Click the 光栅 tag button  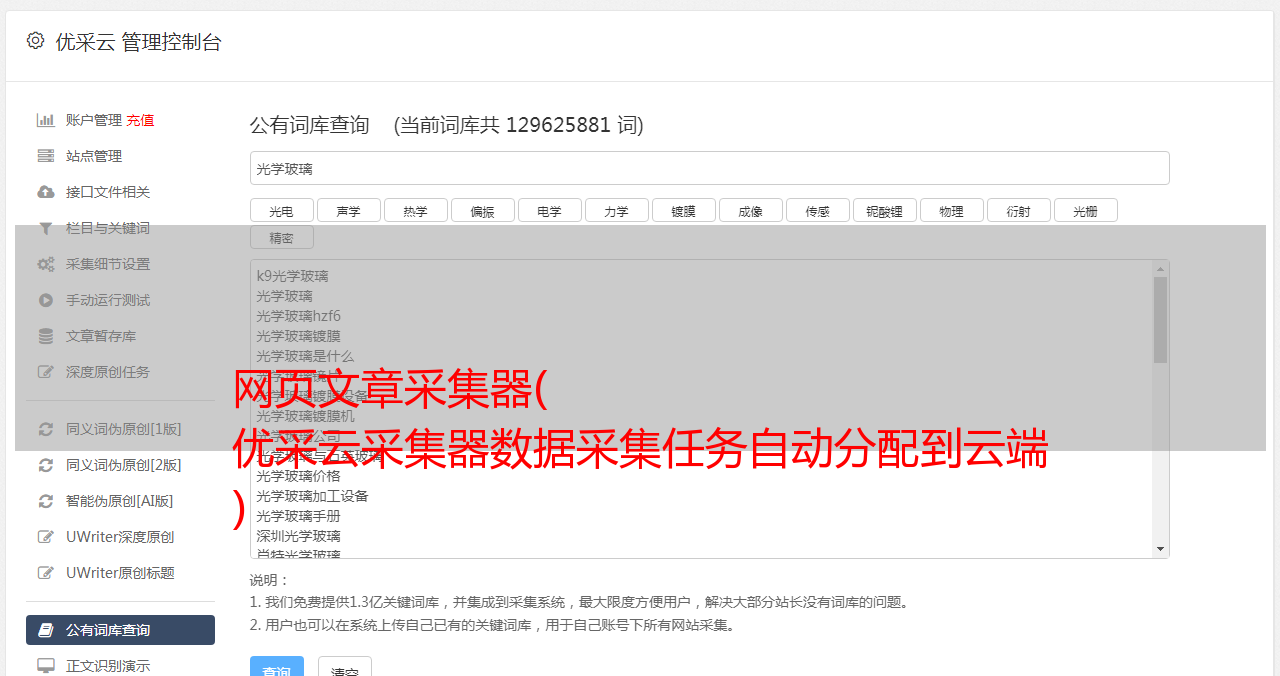(1085, 210)
